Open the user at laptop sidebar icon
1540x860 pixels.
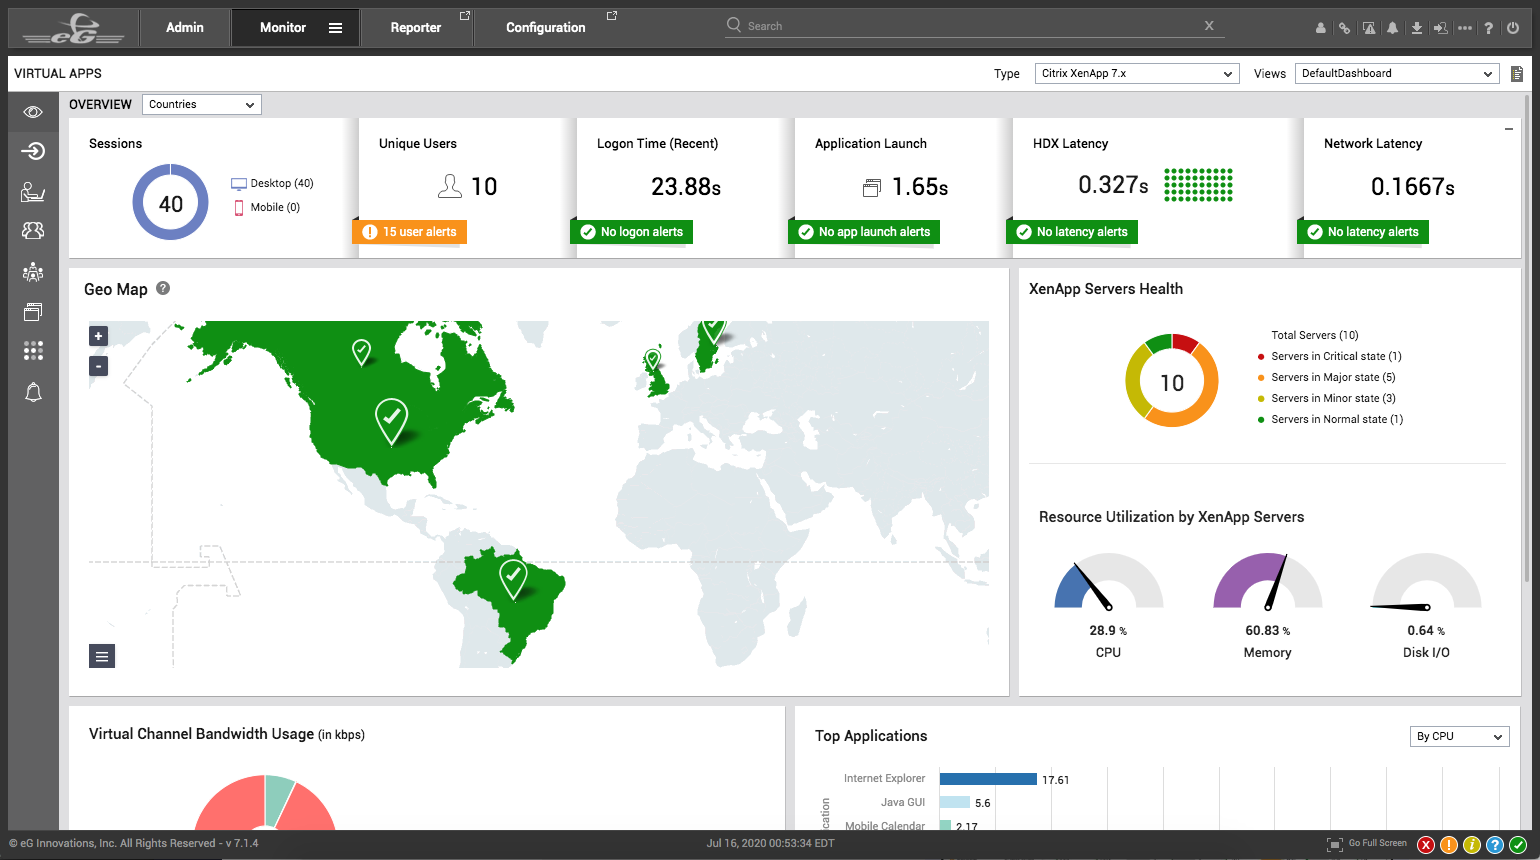pos(33,191)
